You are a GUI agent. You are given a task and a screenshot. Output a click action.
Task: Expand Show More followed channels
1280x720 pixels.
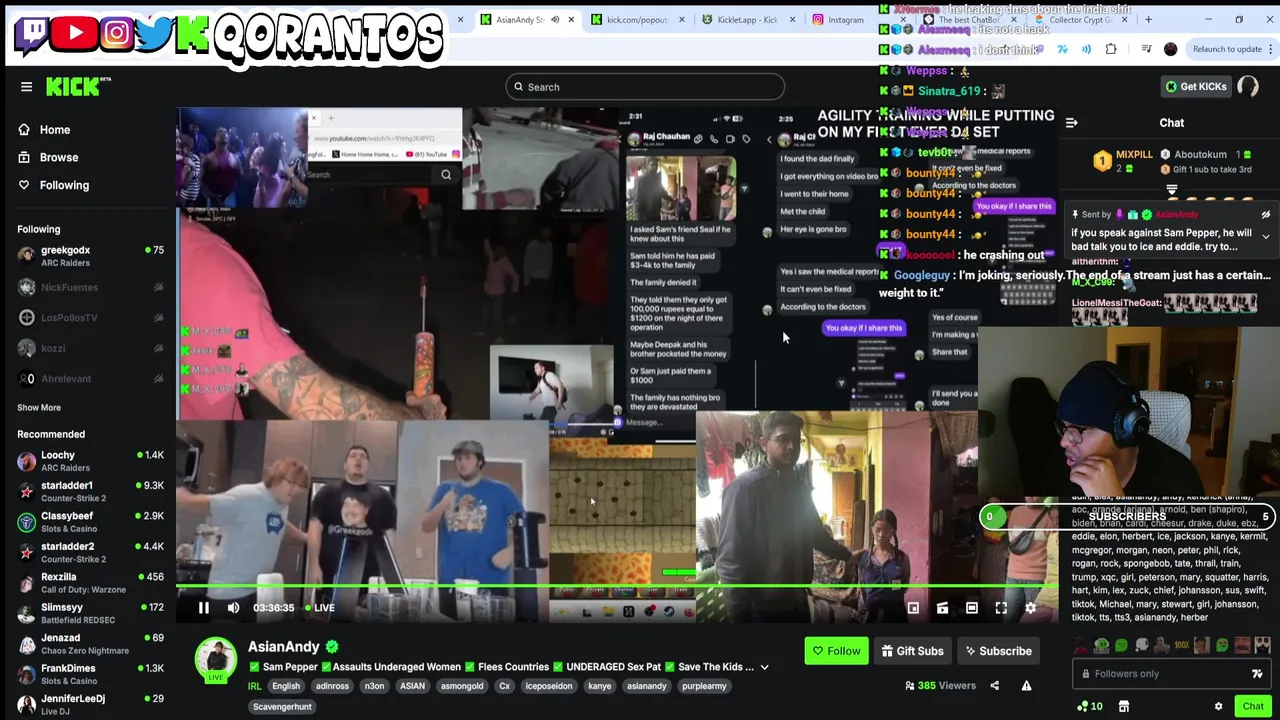click(x=39, y=407)
